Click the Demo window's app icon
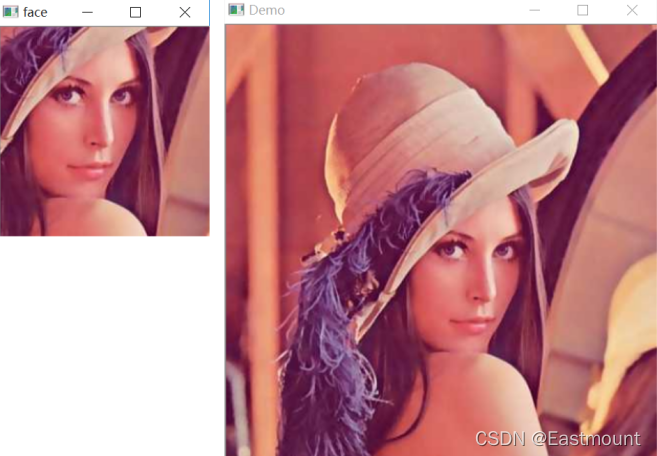Image resolution: width=657 pixels, height=456 pixels. [x=236, y=10]
